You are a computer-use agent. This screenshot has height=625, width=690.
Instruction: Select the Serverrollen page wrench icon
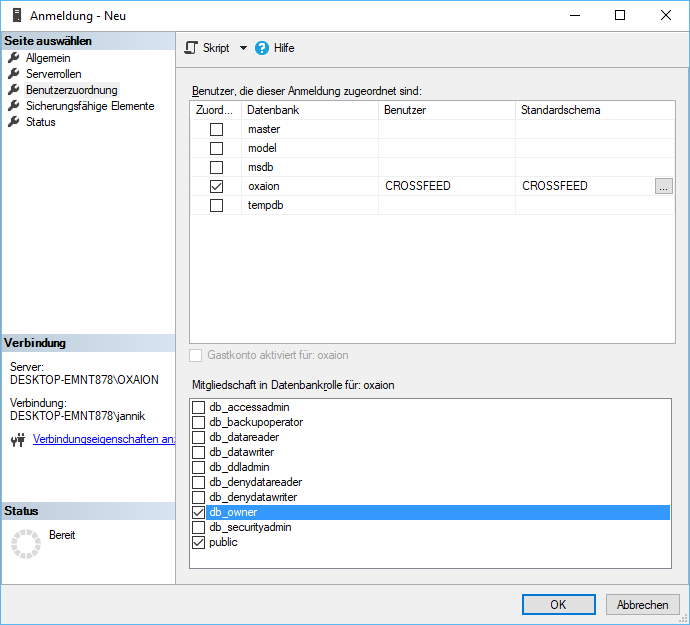tap(14, 74)
